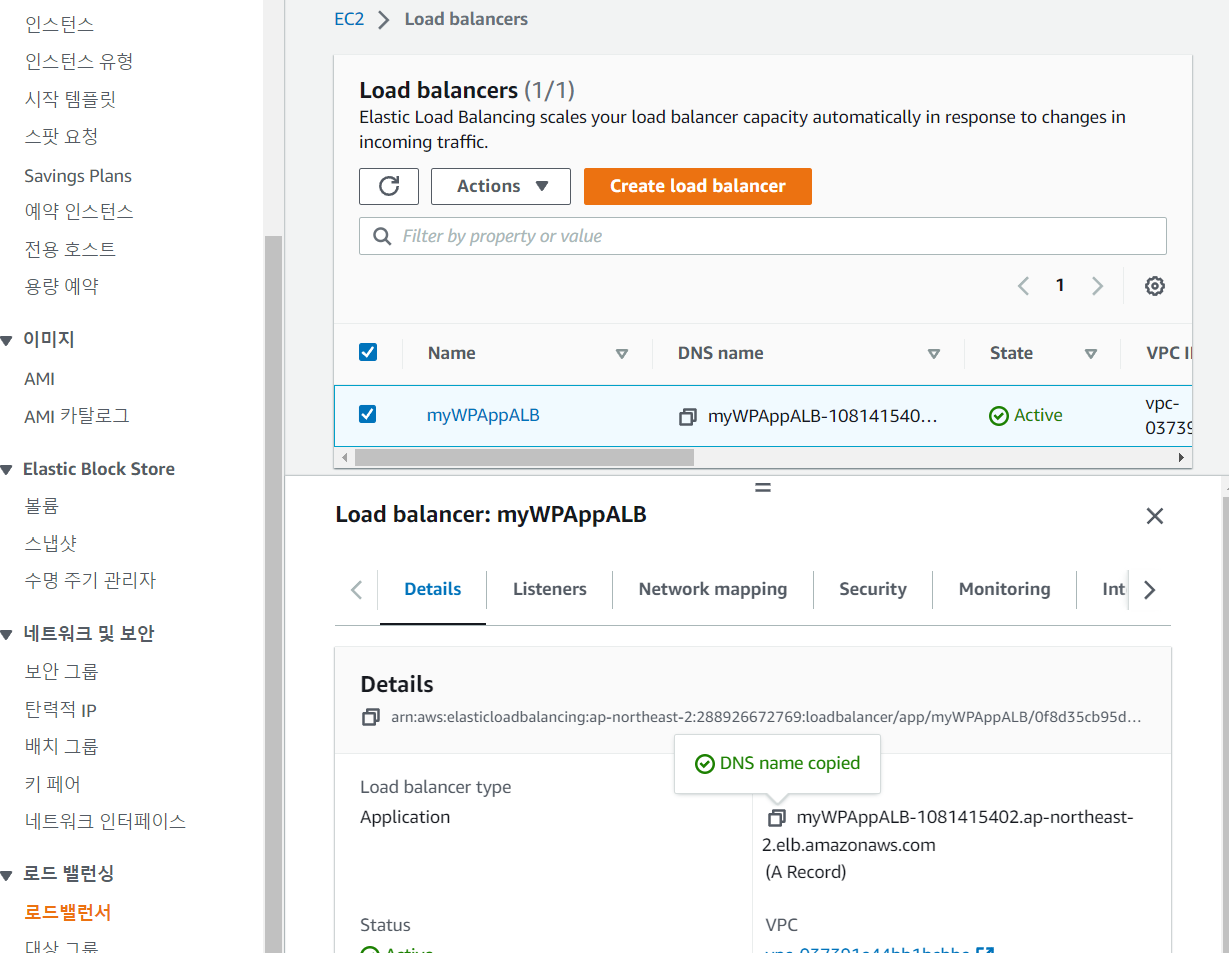Refresh the load balancers list

(x=389, y=186)
